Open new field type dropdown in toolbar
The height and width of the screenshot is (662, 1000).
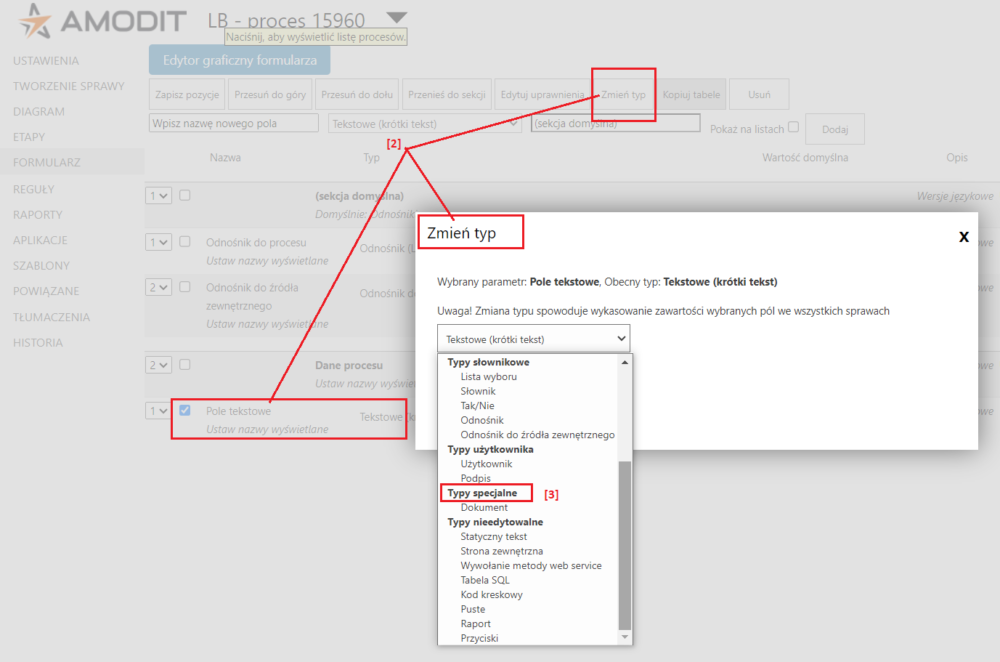click(x=424, y=123)
